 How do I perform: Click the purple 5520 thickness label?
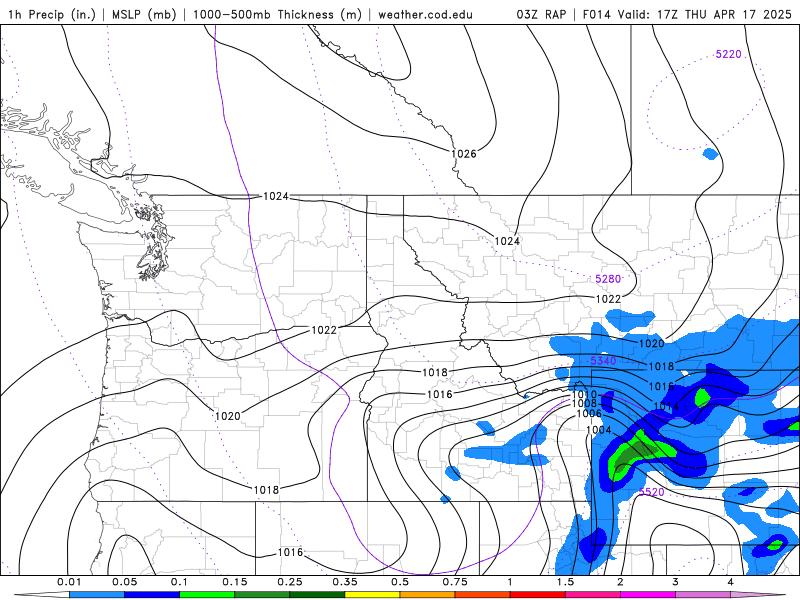click(x=652, y=492)
